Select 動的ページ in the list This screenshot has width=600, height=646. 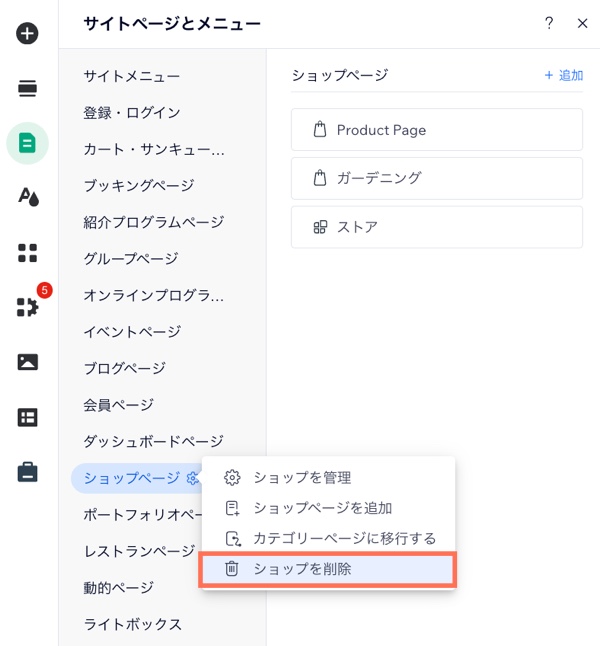point(118,587)
